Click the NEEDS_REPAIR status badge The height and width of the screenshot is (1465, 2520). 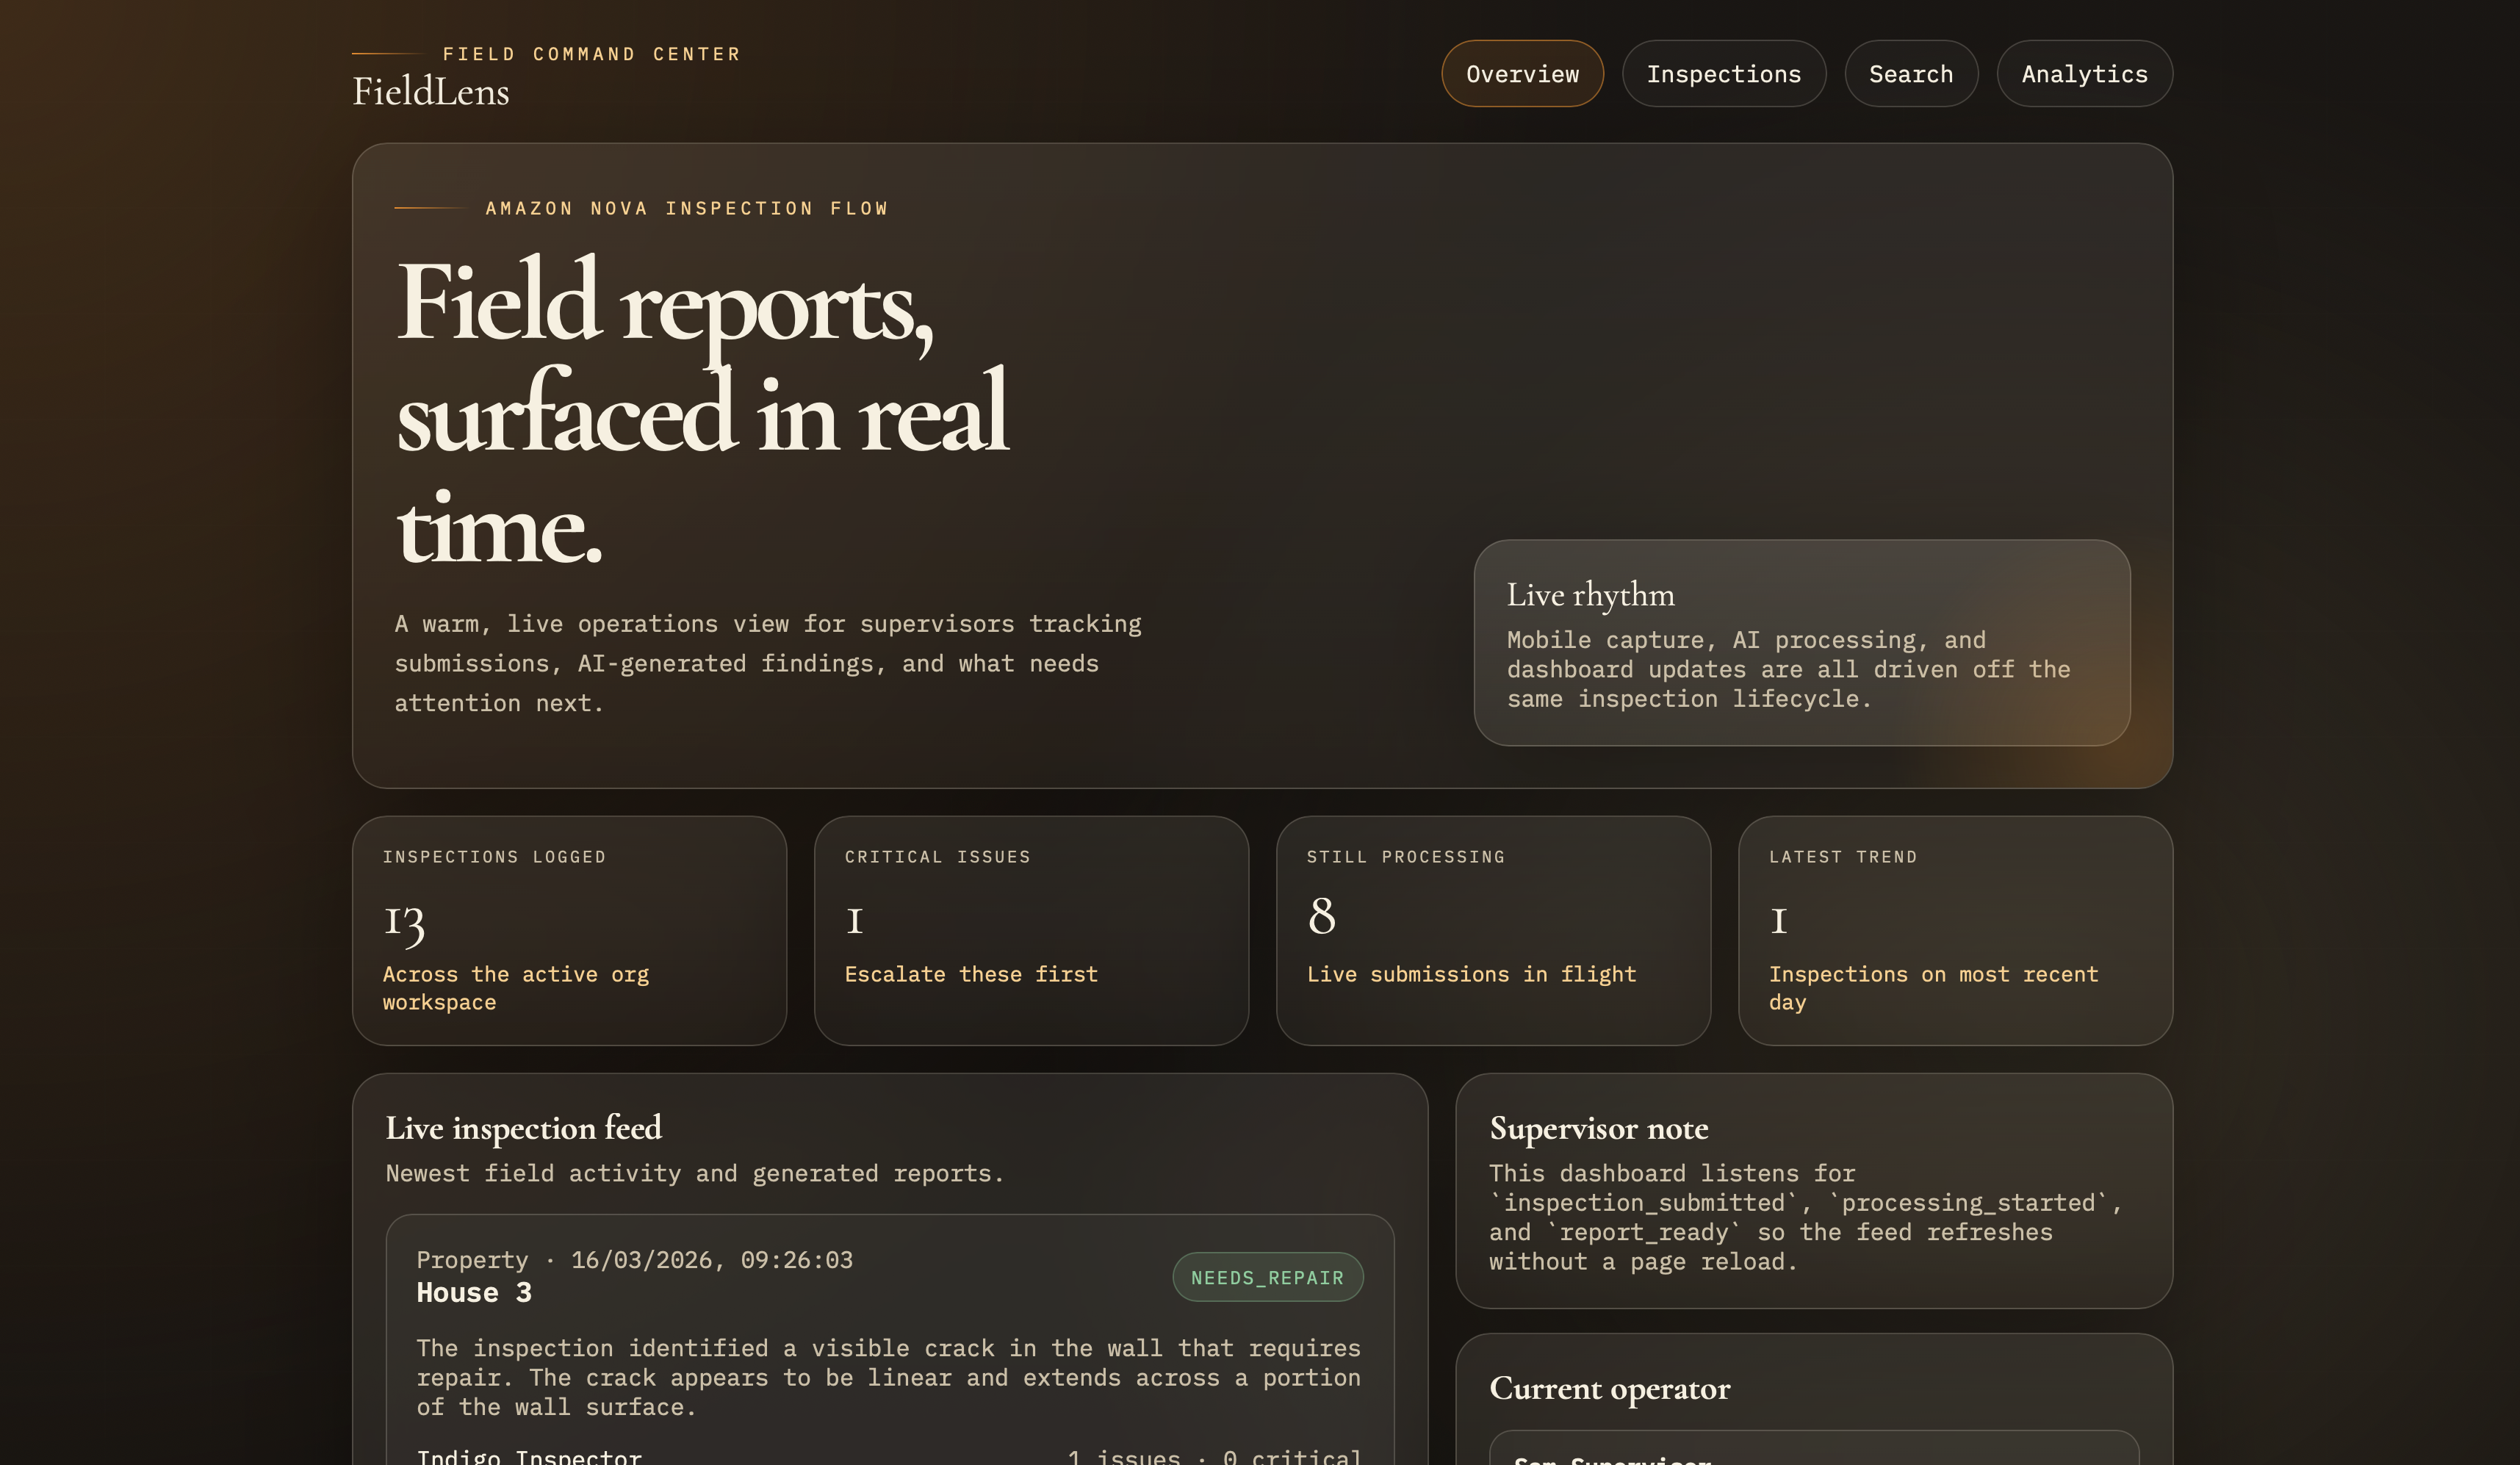click(1267, 1277)
